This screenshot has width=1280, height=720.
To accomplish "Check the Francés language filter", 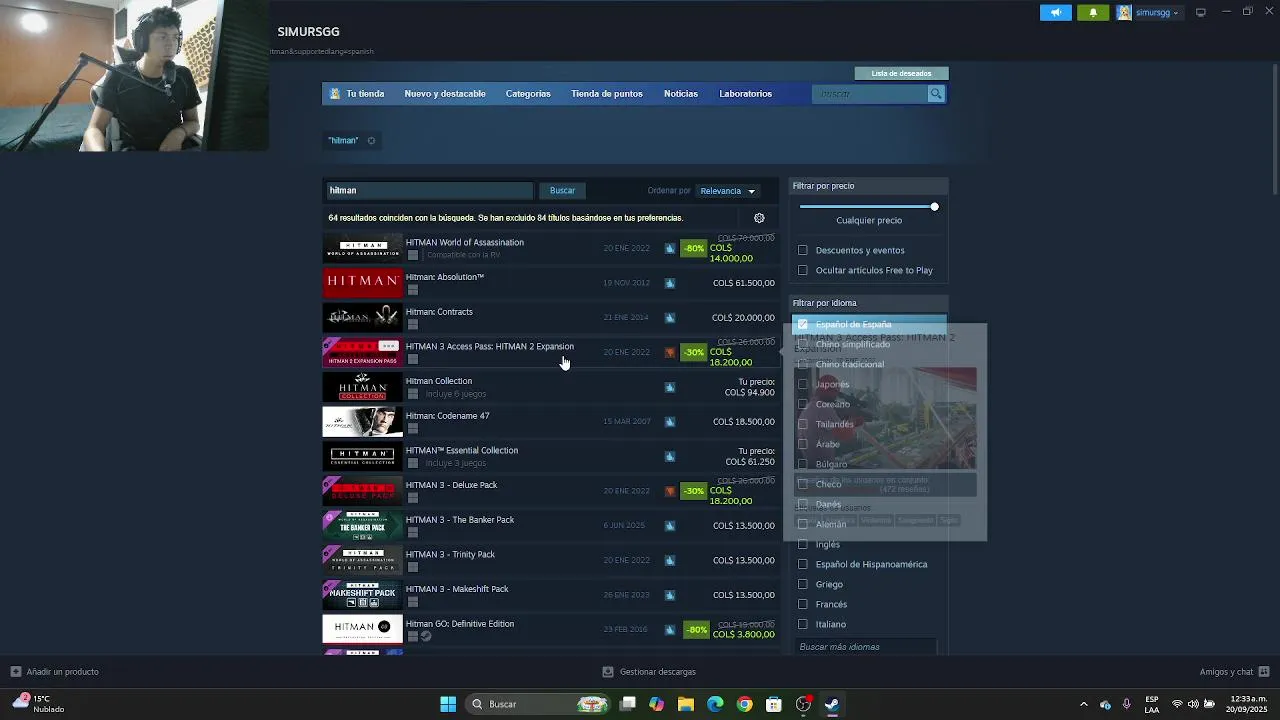I will click(802, 604).
